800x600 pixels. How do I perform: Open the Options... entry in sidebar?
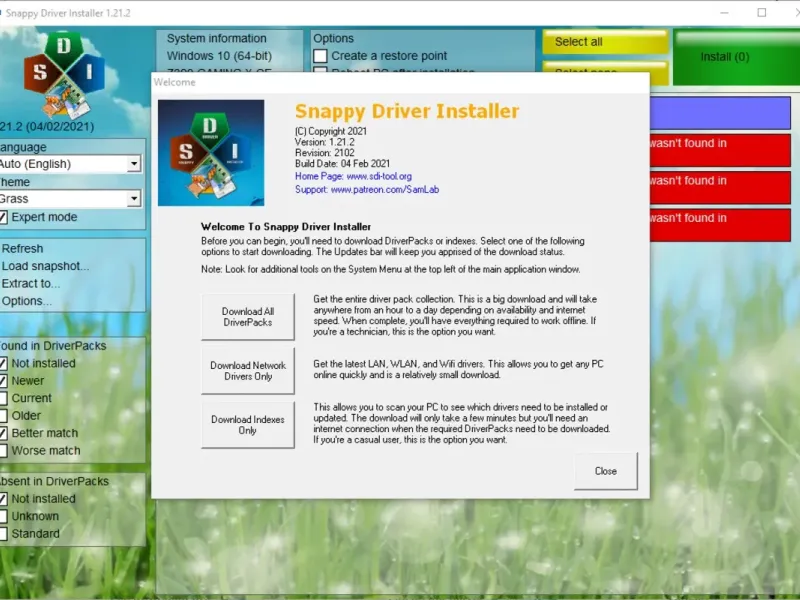27,301
